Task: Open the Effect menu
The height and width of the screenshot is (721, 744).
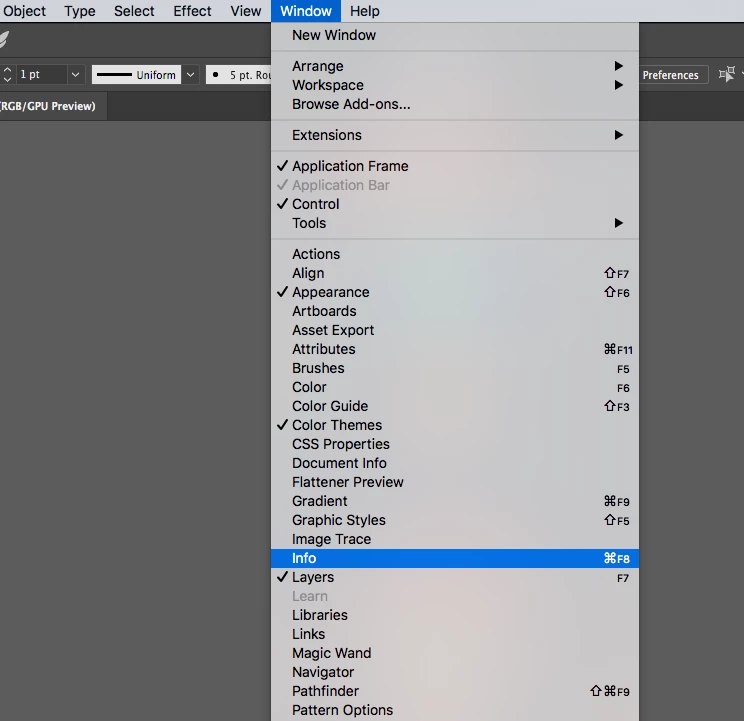Action: coord(192,11)
